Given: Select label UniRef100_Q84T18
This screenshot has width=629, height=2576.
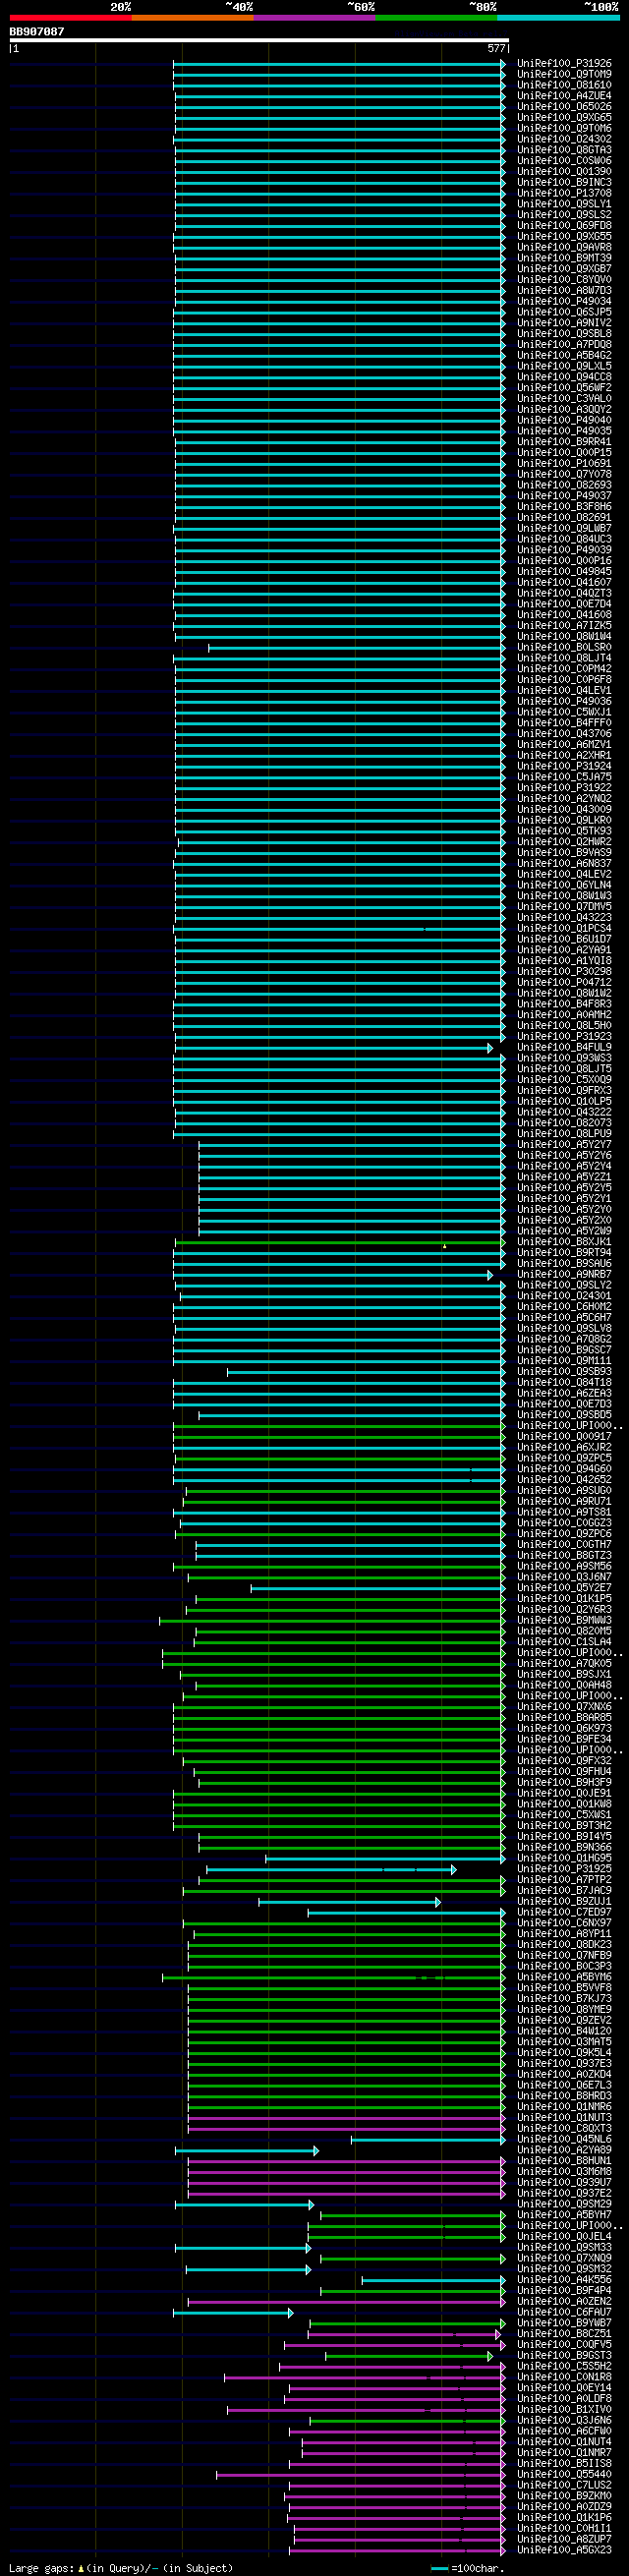Looking at the screenshot, I should [x=564, y=1383].
